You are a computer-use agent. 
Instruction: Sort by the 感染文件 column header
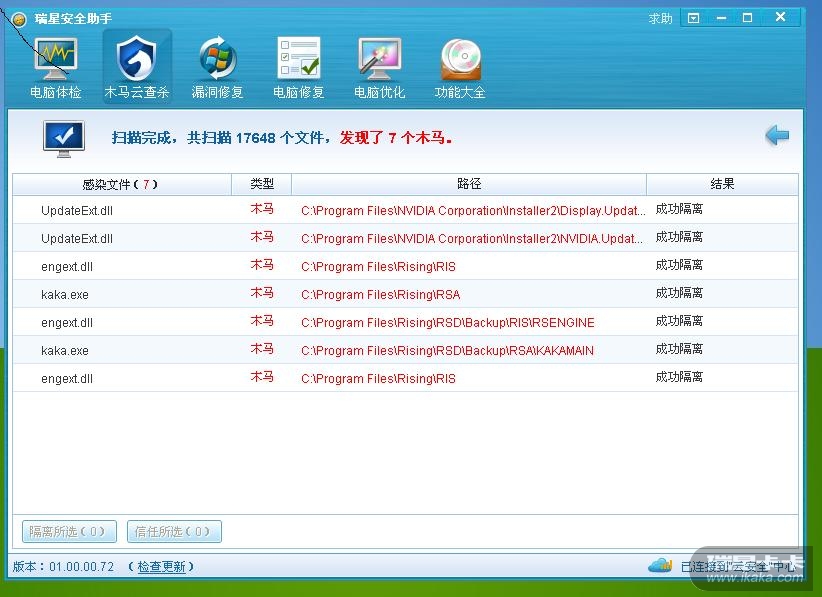pos(122,184)
